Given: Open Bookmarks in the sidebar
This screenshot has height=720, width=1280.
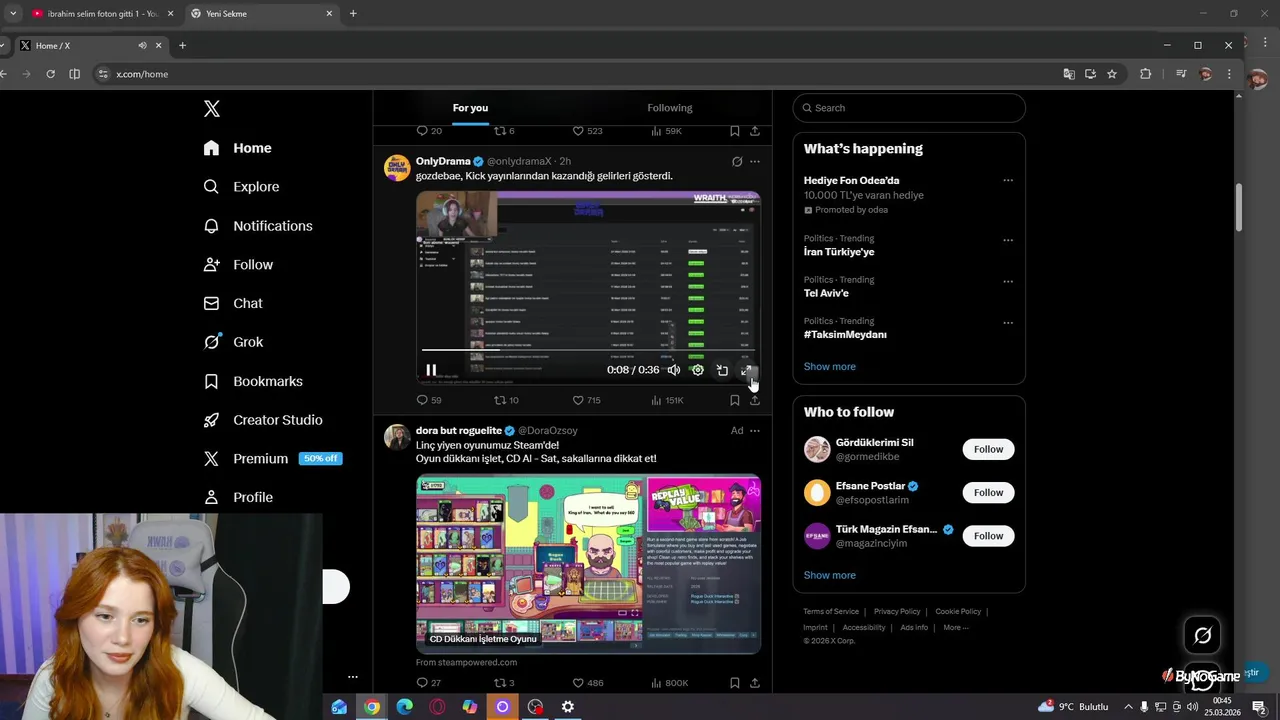Looking at the screenshot, I should click(252, 381).
